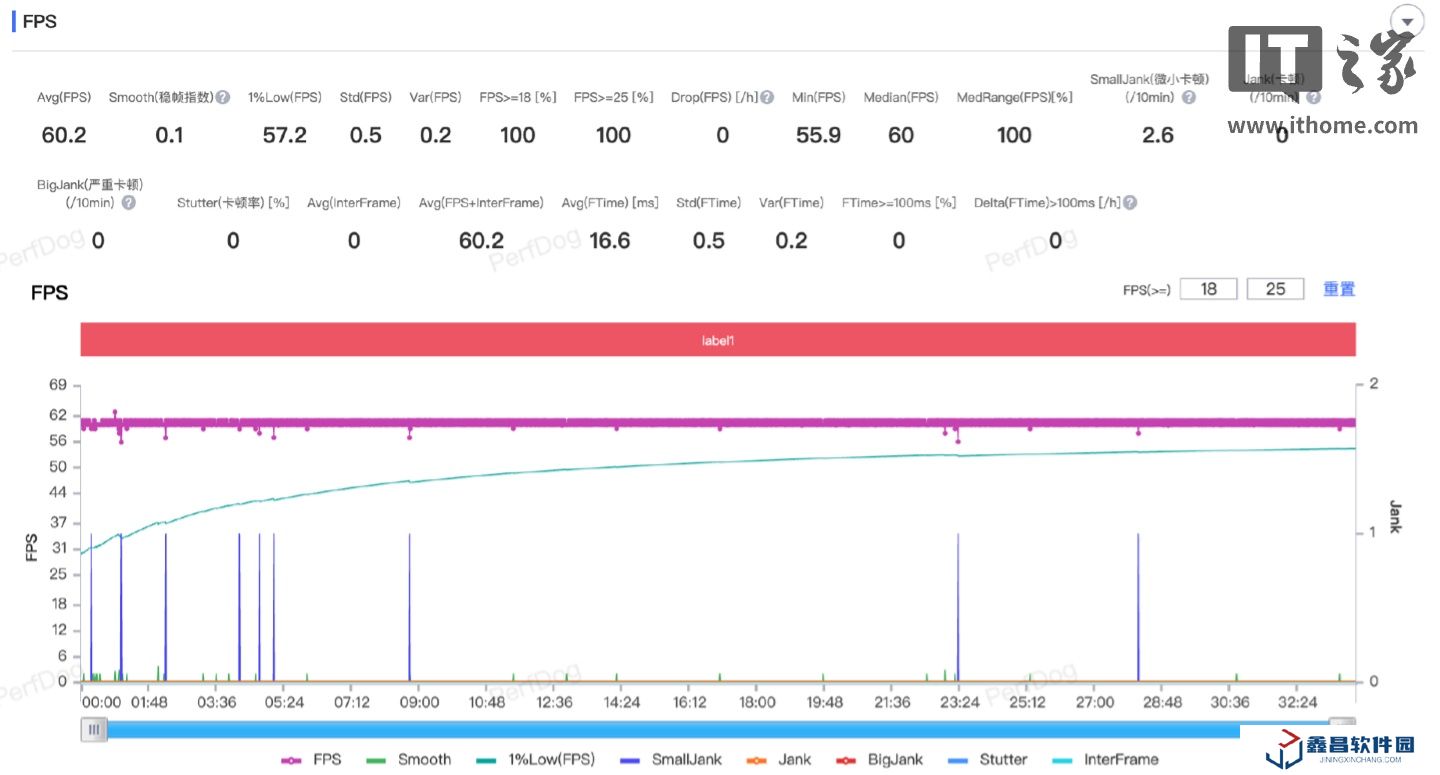Toggle Smooth series in chart legend
The height and width of the screenshot is (775, 1440).
coord(410,760)
